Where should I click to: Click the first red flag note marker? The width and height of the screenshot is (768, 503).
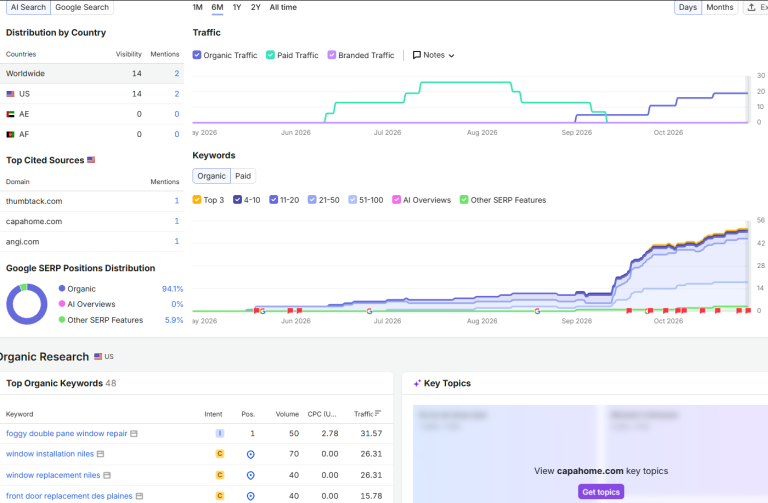[256, 311]
